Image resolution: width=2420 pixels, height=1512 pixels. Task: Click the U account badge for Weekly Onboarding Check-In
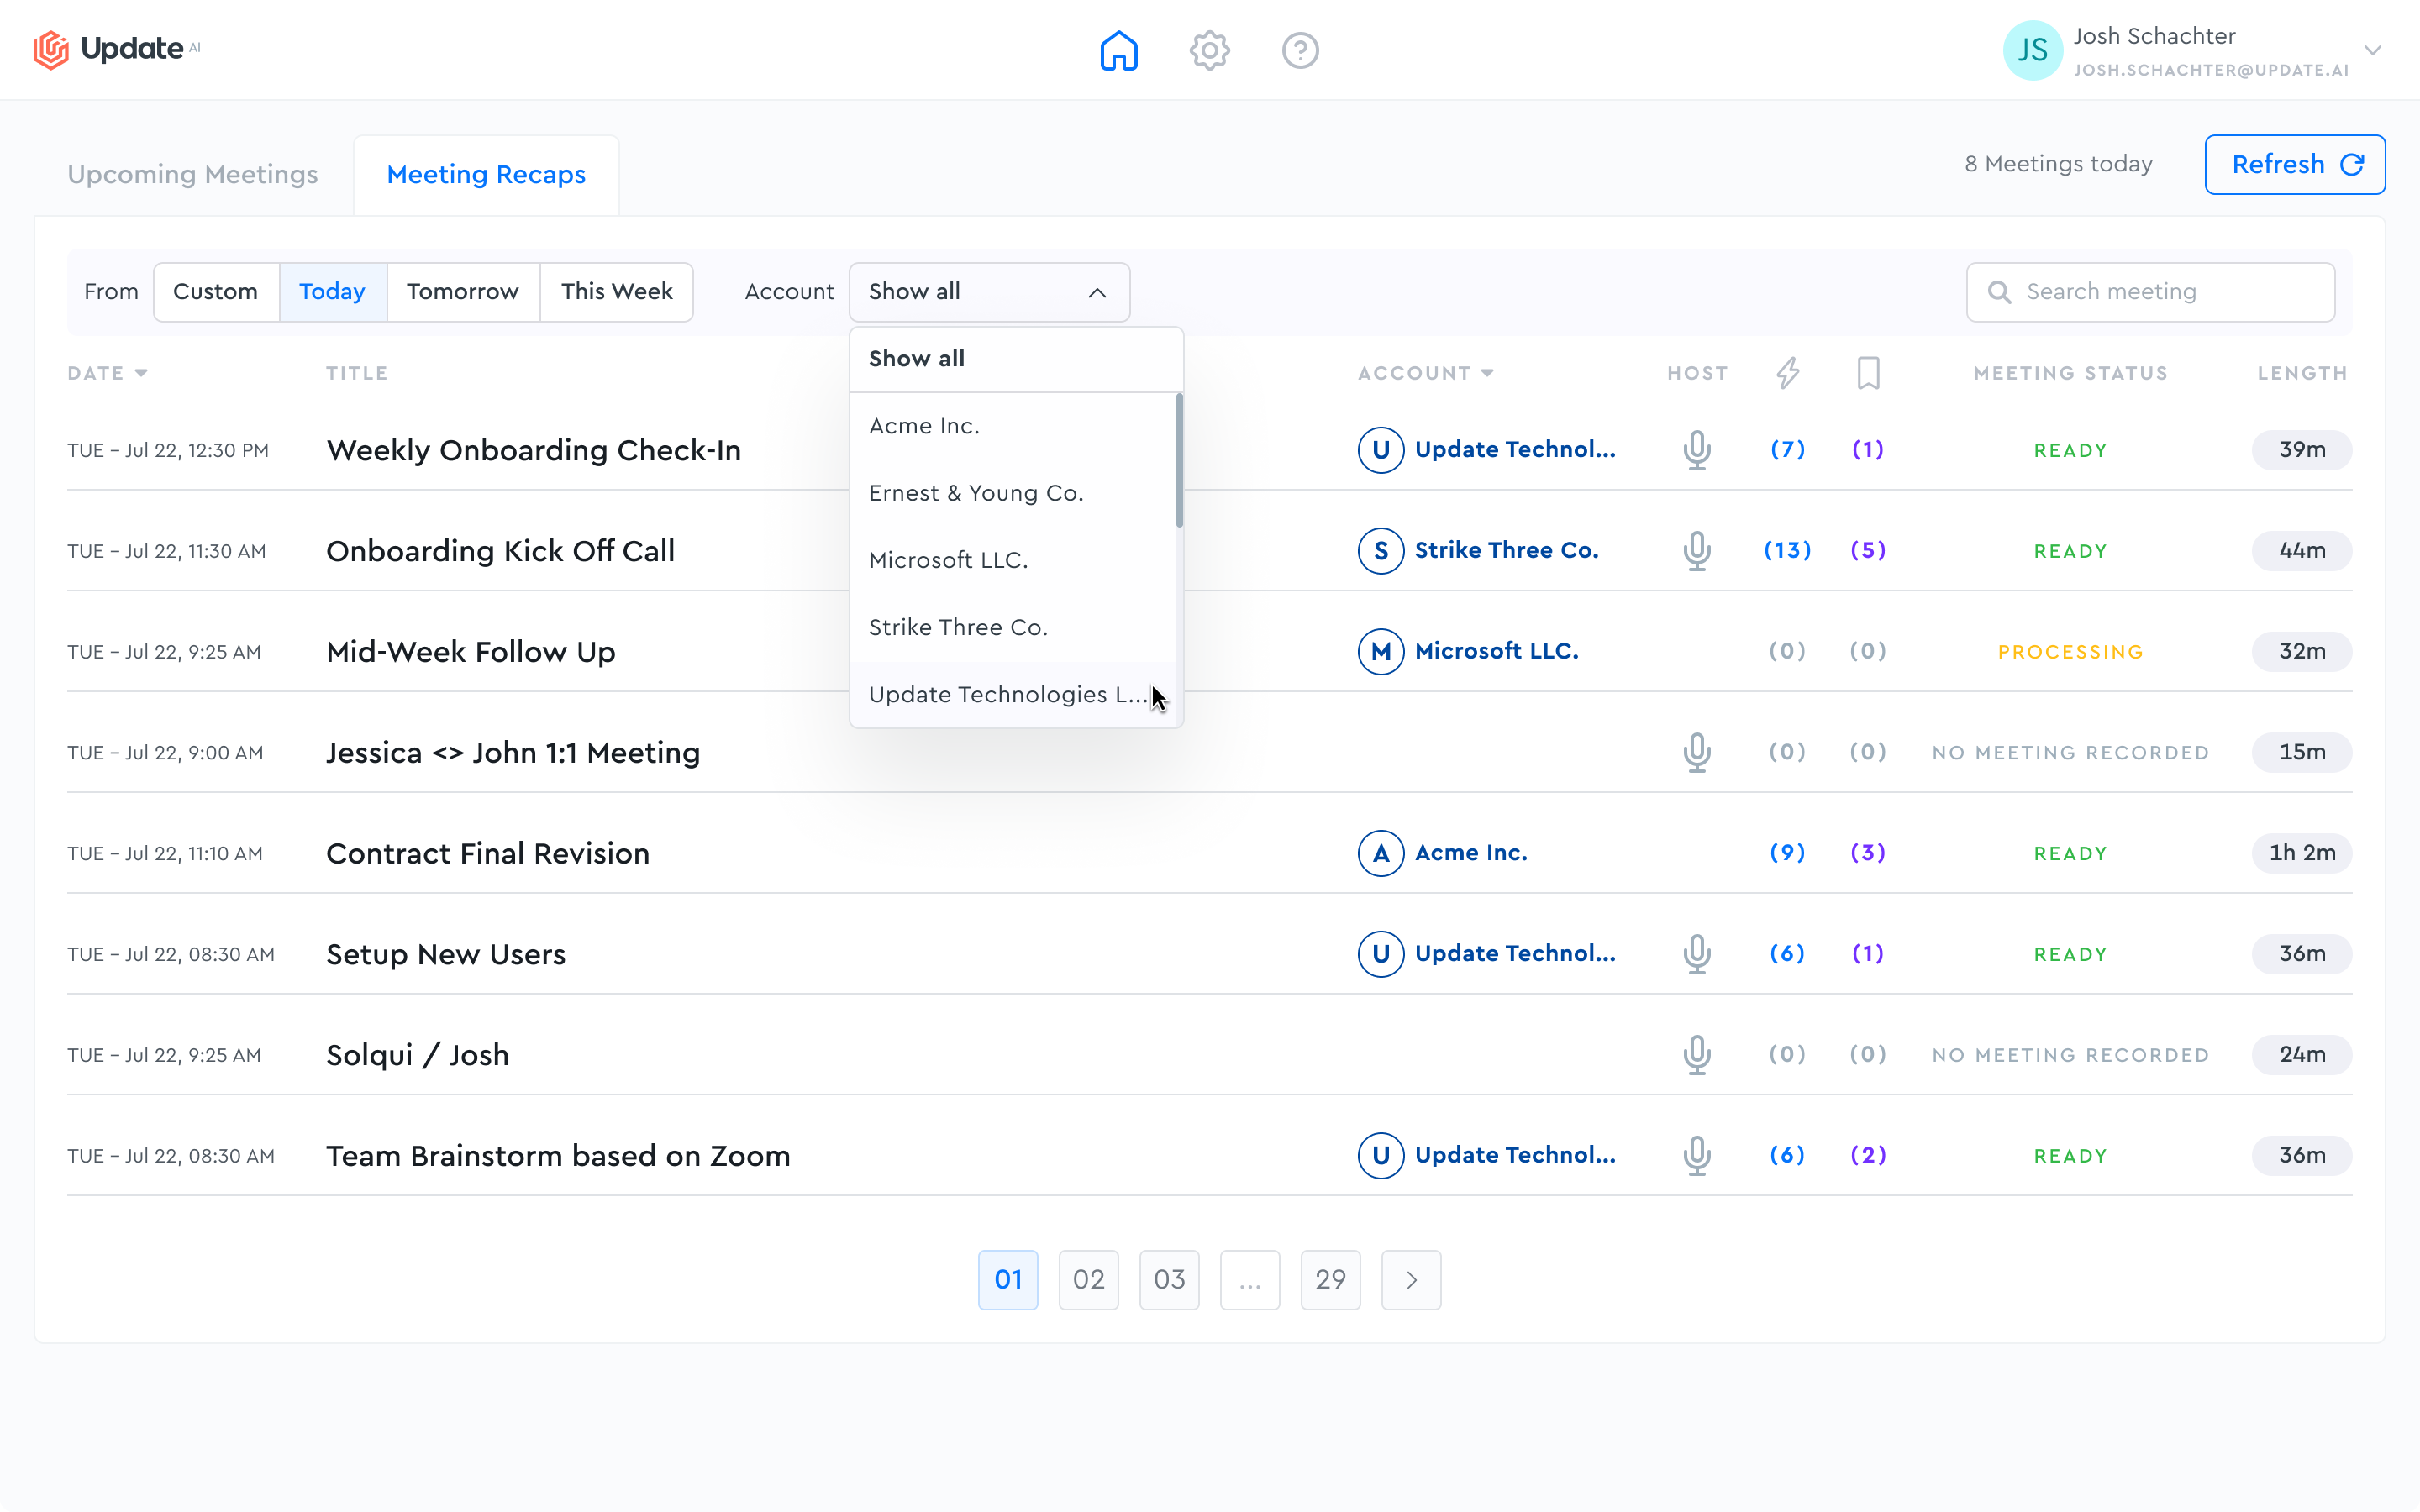click(x=1381, y=450)
